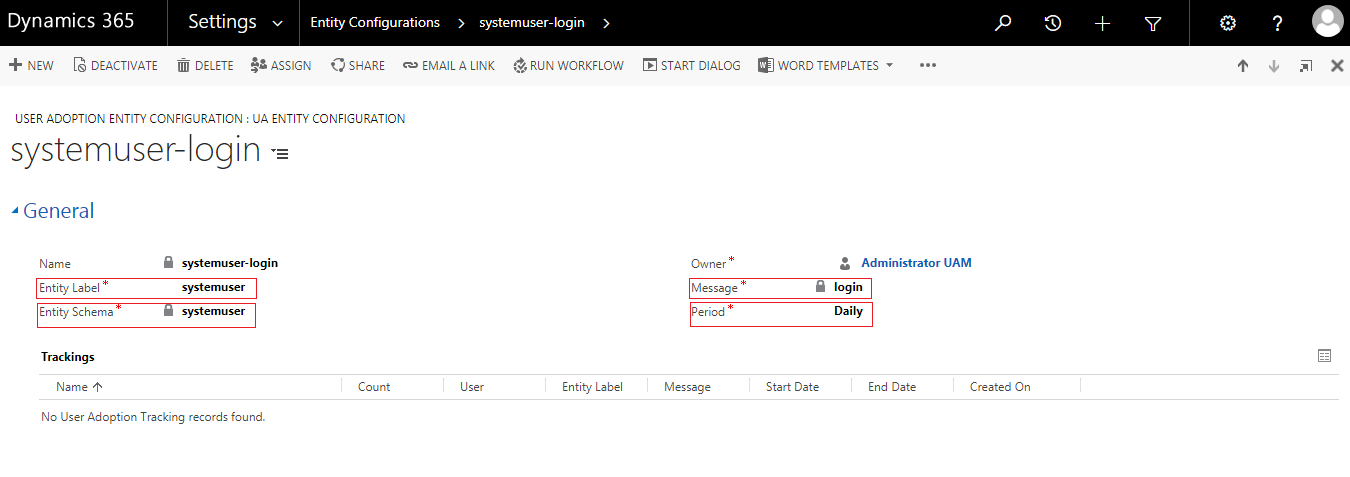This screenshot has width=1350, height=477.
Task: Go to previous record up arrow
Action: click(1243, 66)
